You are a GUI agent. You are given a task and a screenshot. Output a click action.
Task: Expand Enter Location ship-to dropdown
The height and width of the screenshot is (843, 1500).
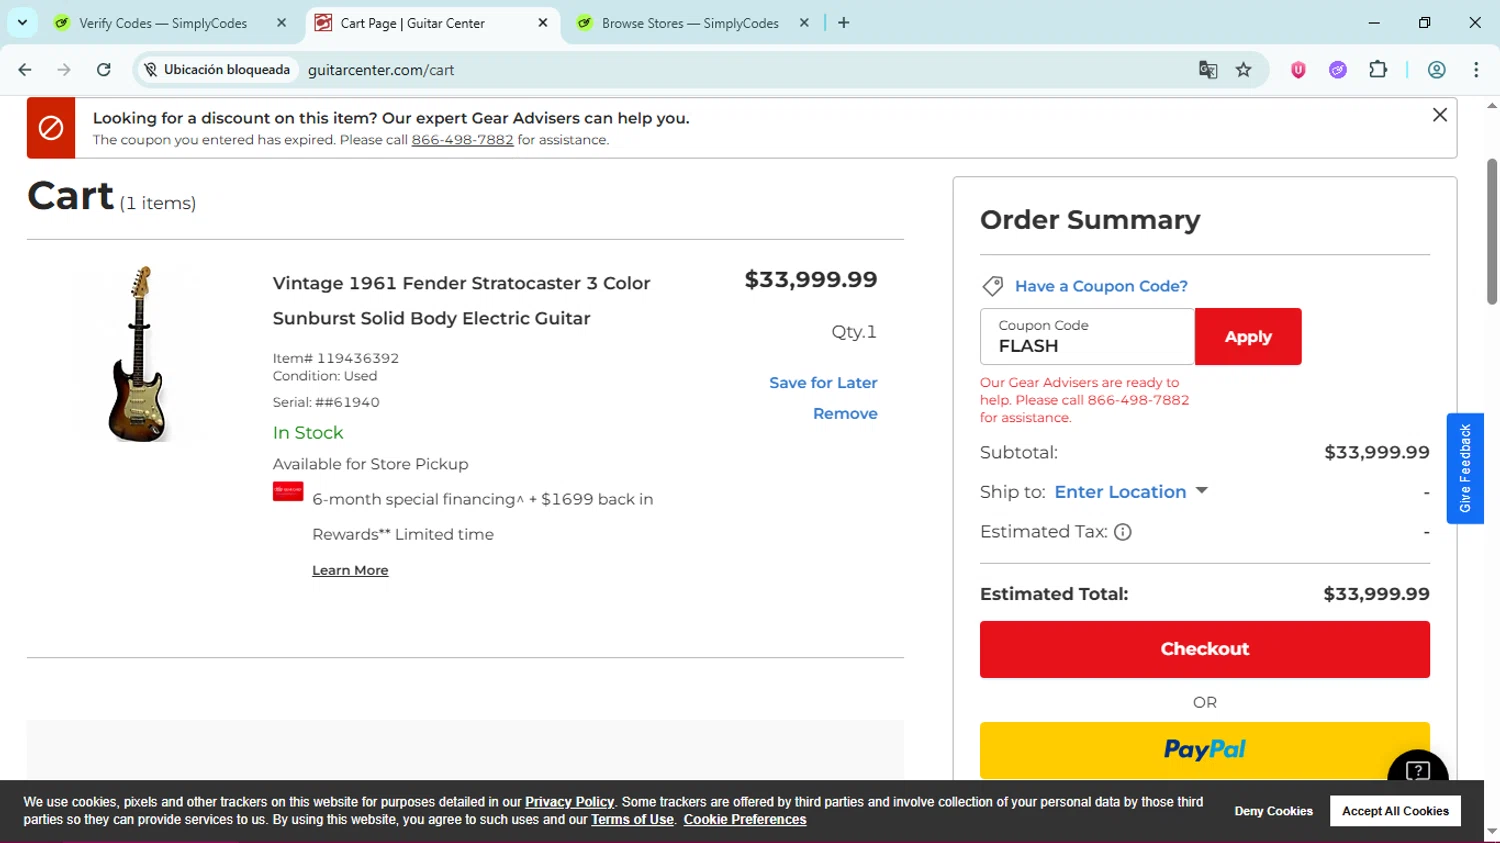[1131, 492]
